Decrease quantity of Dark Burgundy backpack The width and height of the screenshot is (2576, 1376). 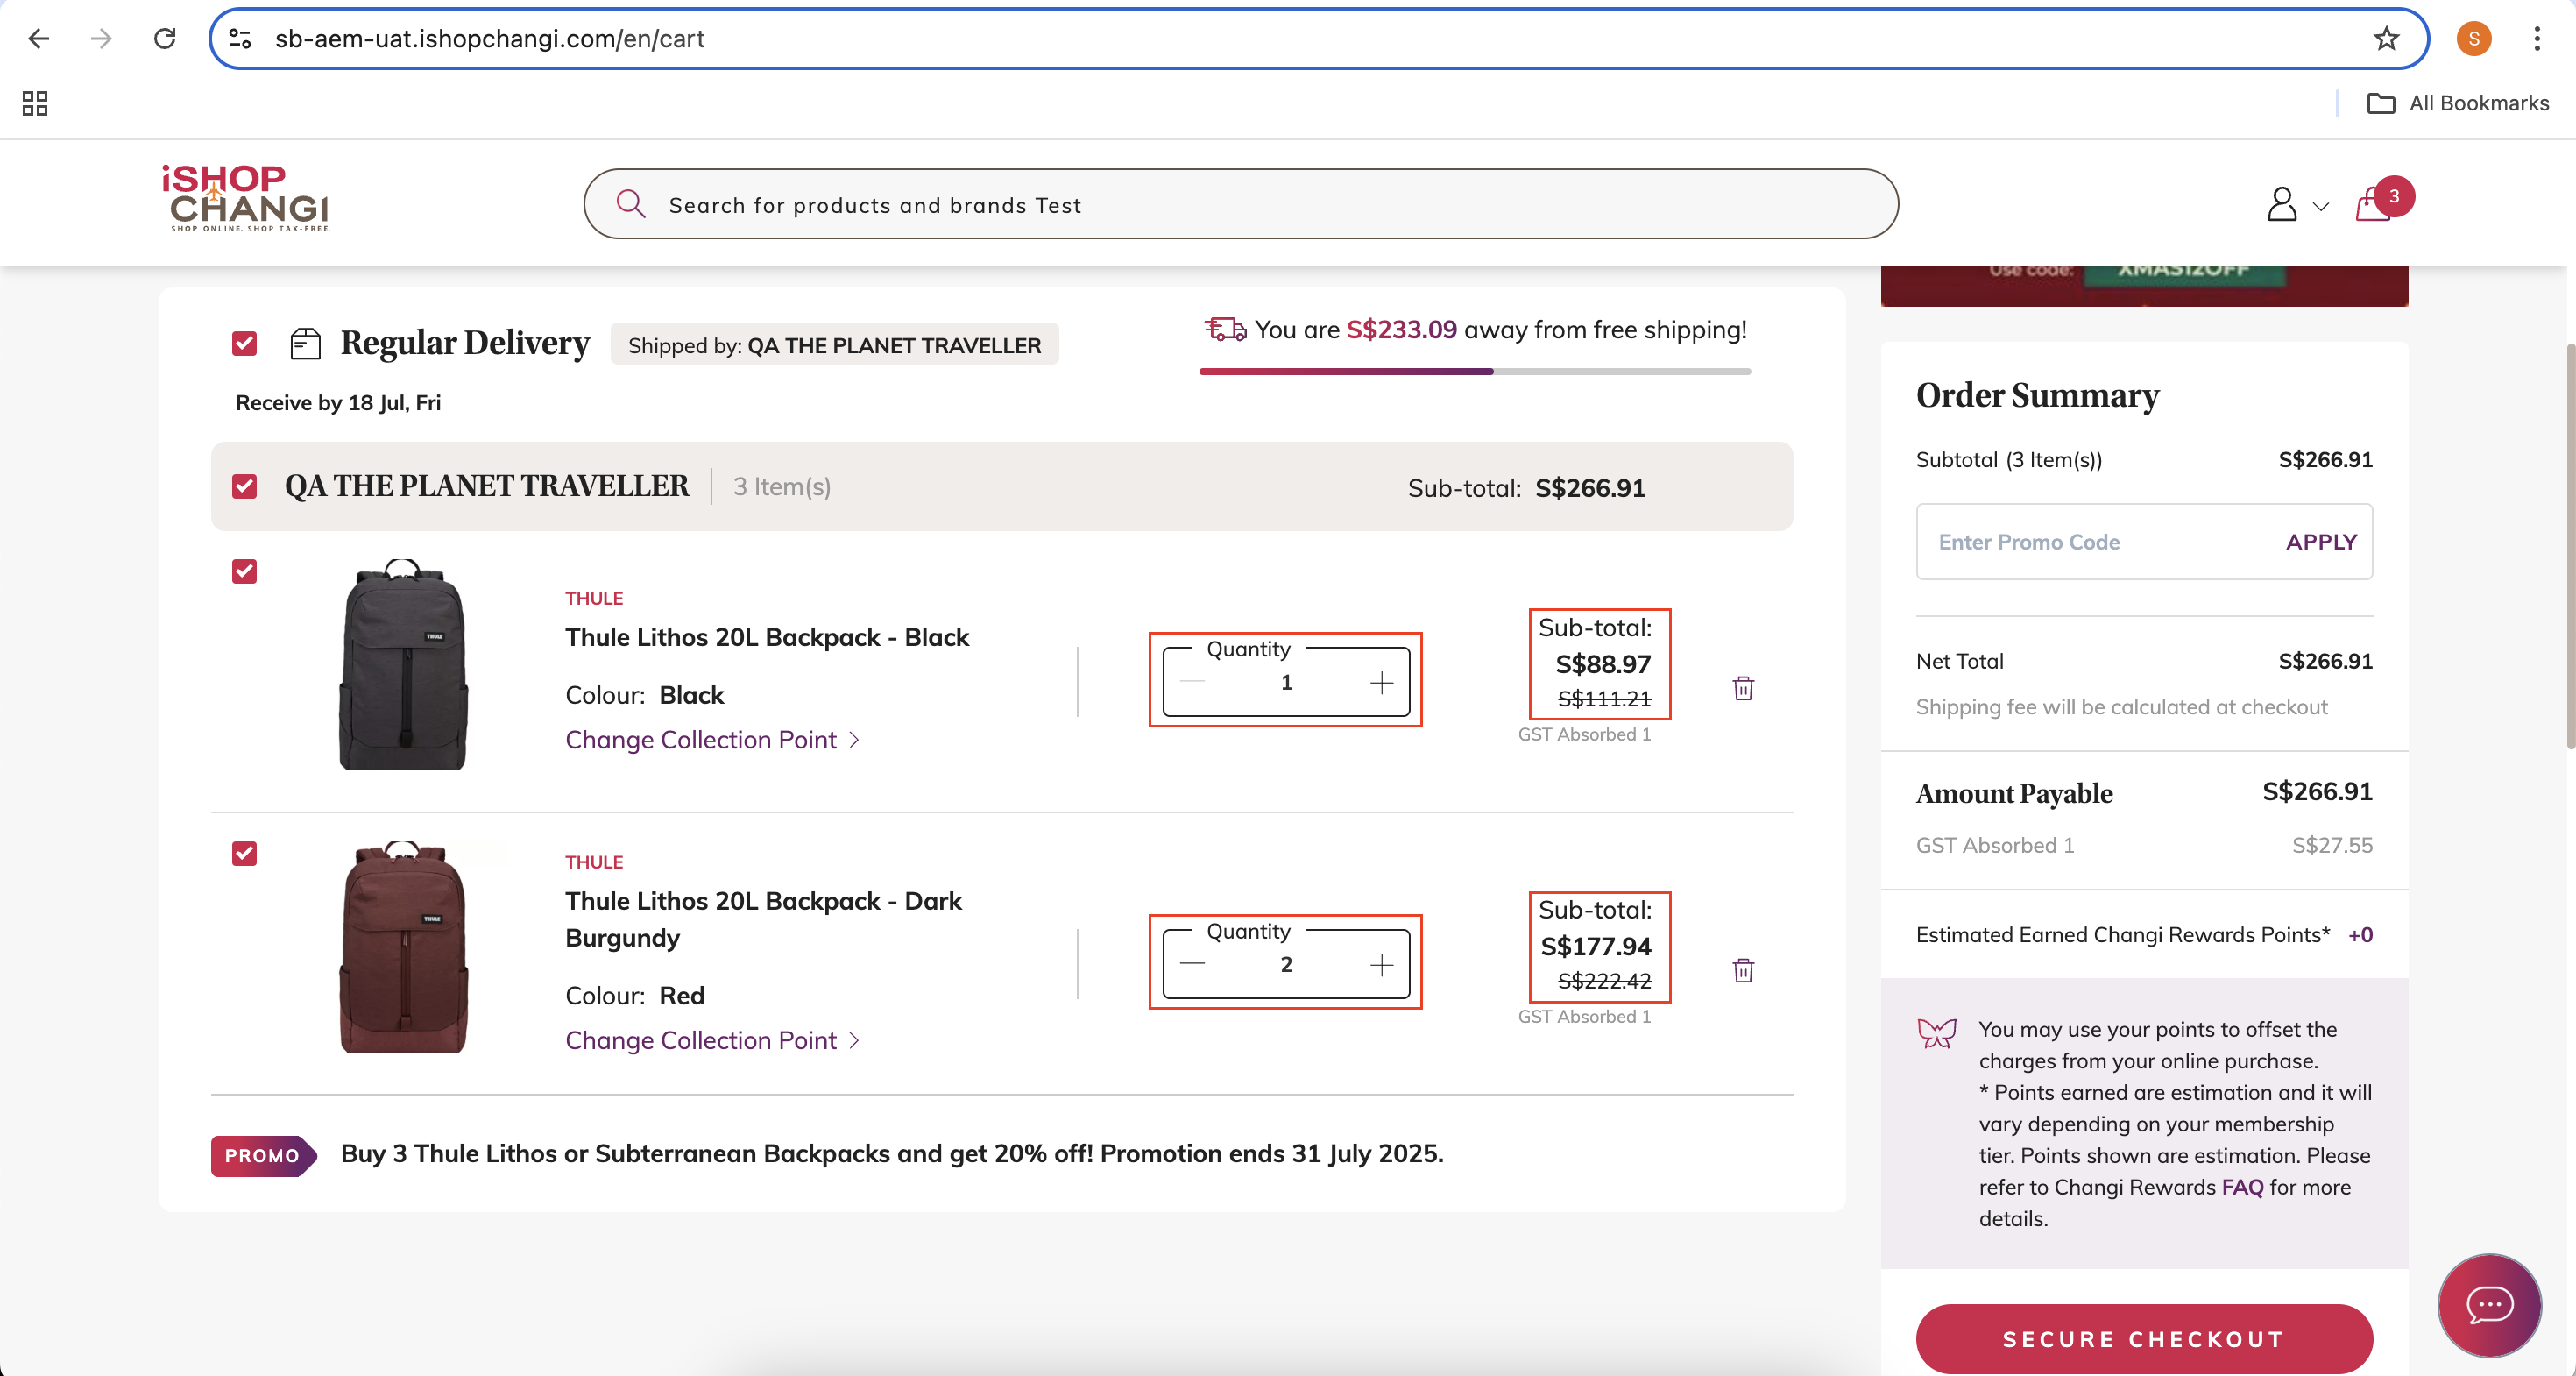(1192, 964)
